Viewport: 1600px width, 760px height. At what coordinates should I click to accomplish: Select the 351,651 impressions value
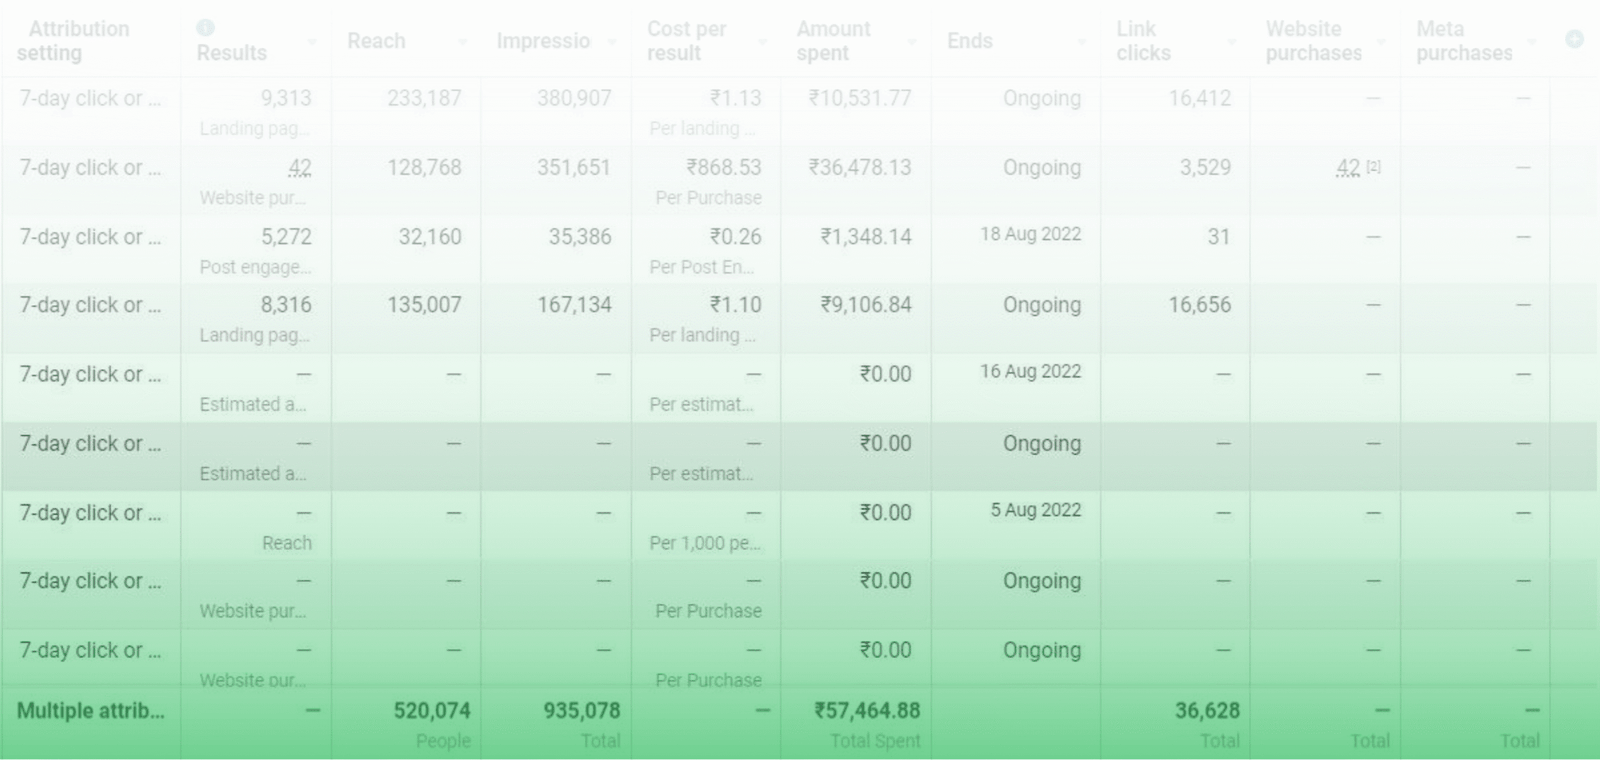pos(574,168)
